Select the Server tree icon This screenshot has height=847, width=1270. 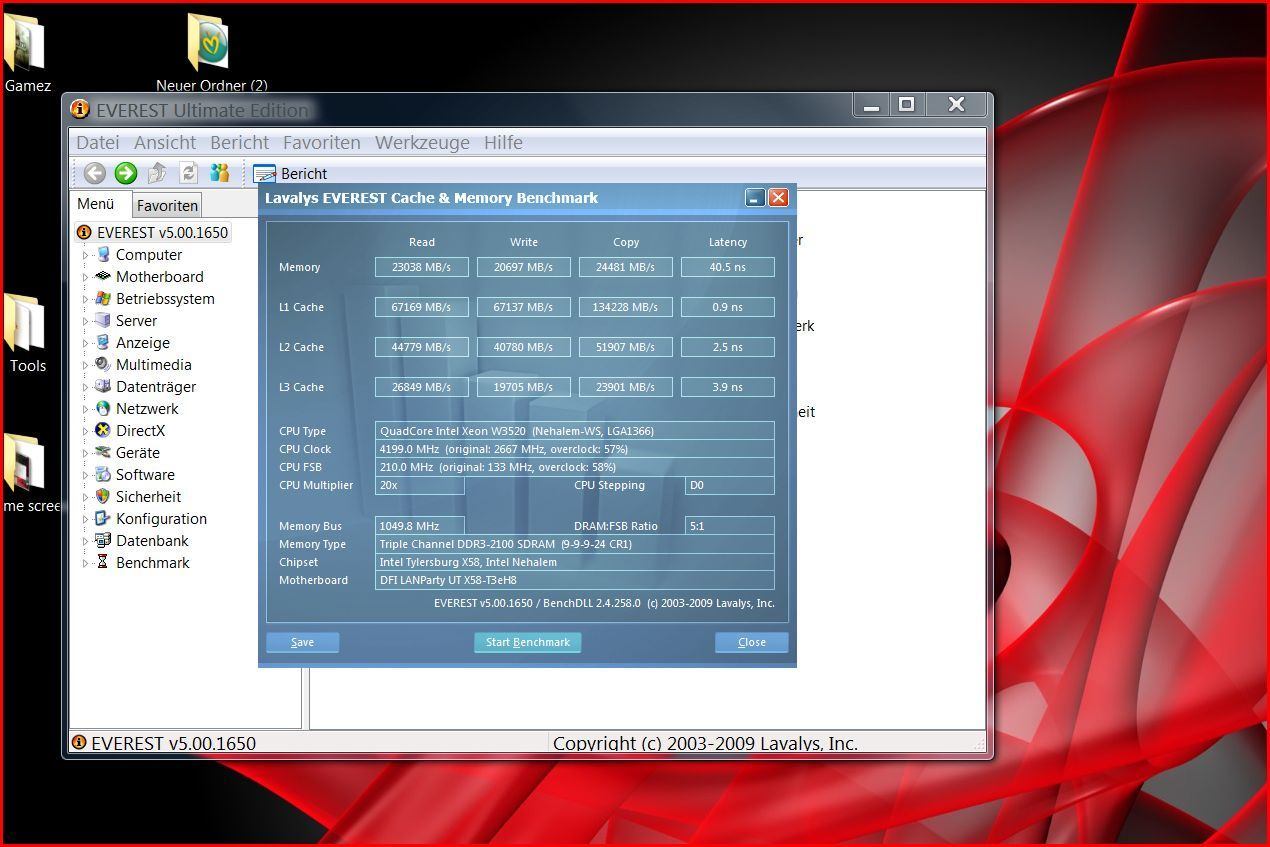pos(102,321)
